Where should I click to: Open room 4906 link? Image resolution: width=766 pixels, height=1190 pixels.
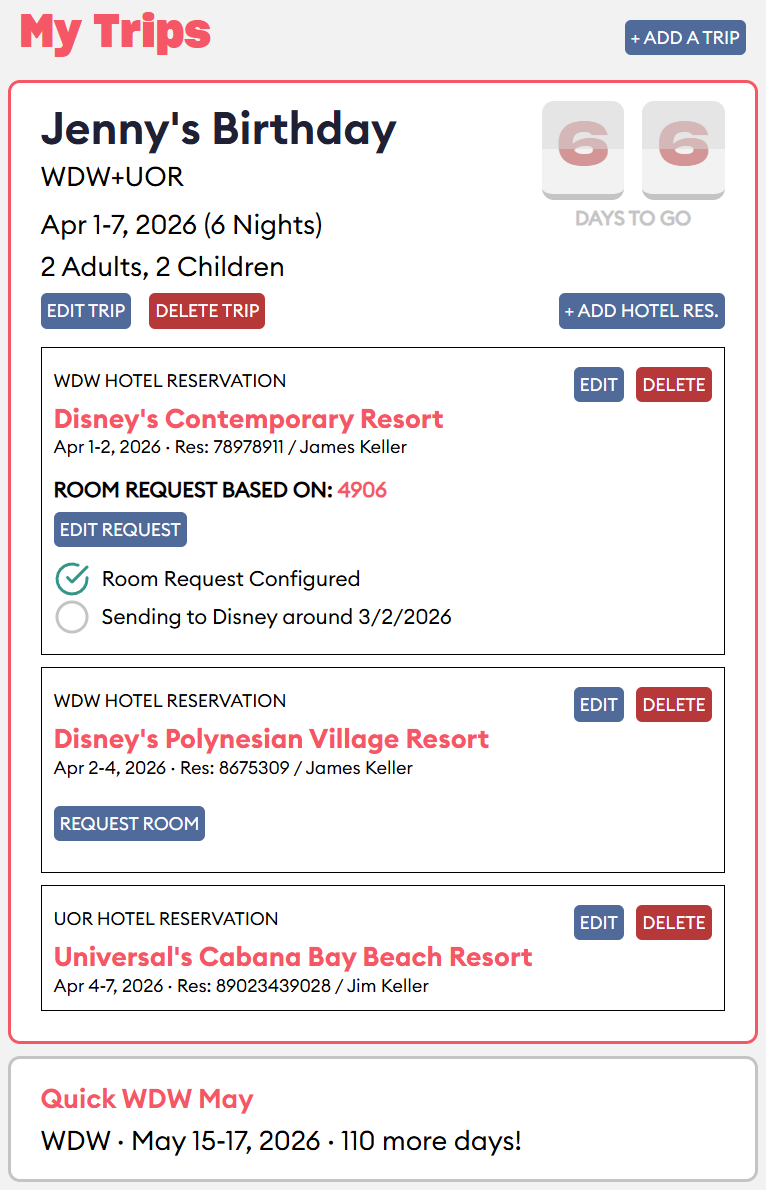pyautogui.click(x=362, y=490)
